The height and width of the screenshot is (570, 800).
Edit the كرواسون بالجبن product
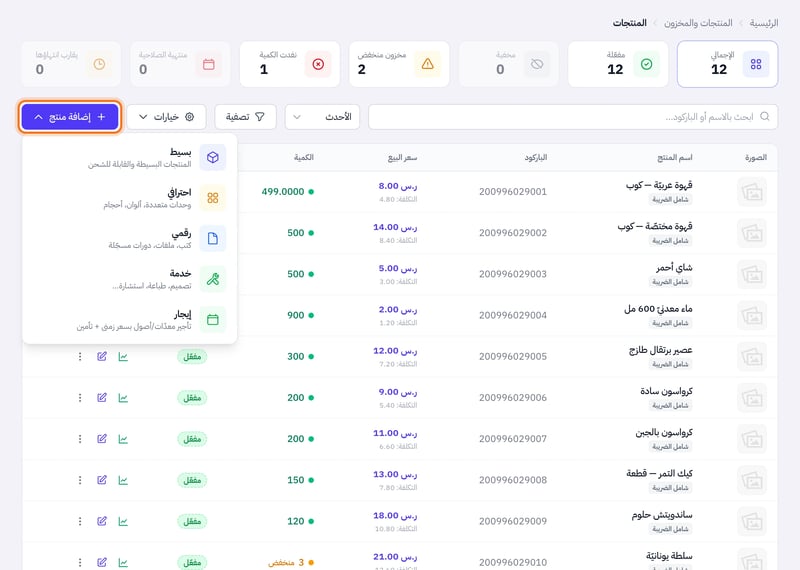[x=102, y=439]
